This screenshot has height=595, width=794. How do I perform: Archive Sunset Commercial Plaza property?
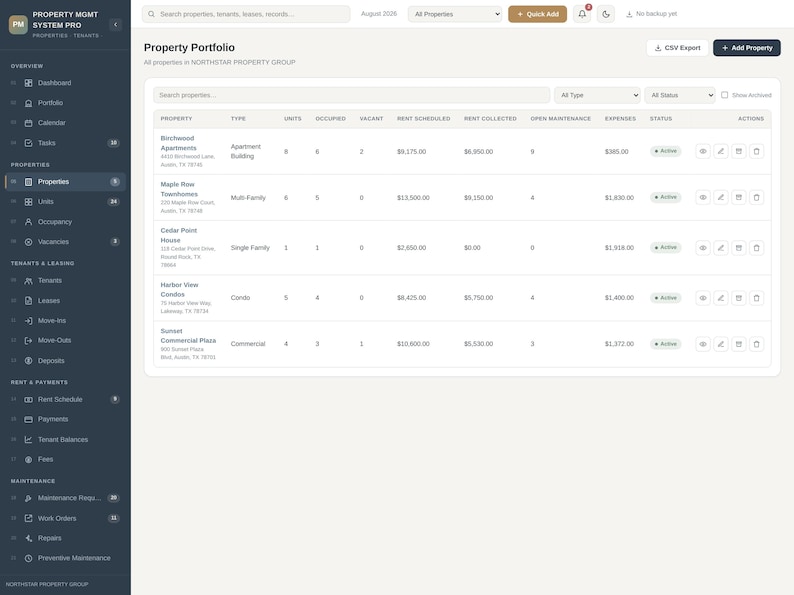[739, 344]
